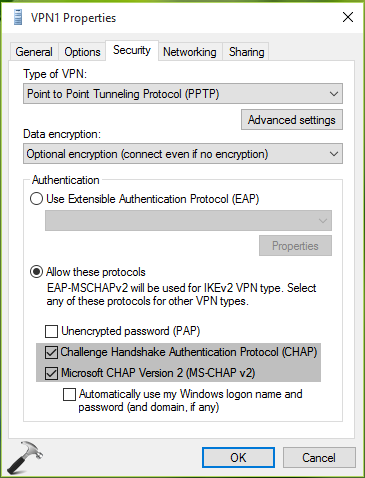Confirm with the OK button
Image resolution: width=365 pixels, height=478 pixels.
(x=238, y=457)
